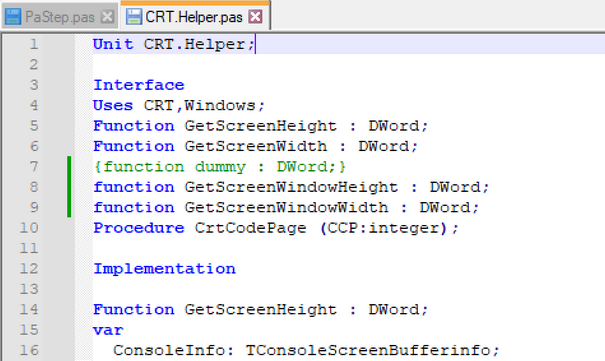Click the commented 'dummy' function line
605x361 pixels.
coord(220,167)
